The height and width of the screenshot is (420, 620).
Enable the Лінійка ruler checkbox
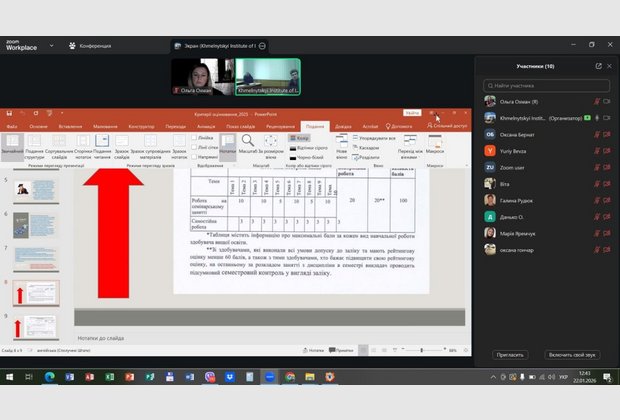click(x=194, y=138)
